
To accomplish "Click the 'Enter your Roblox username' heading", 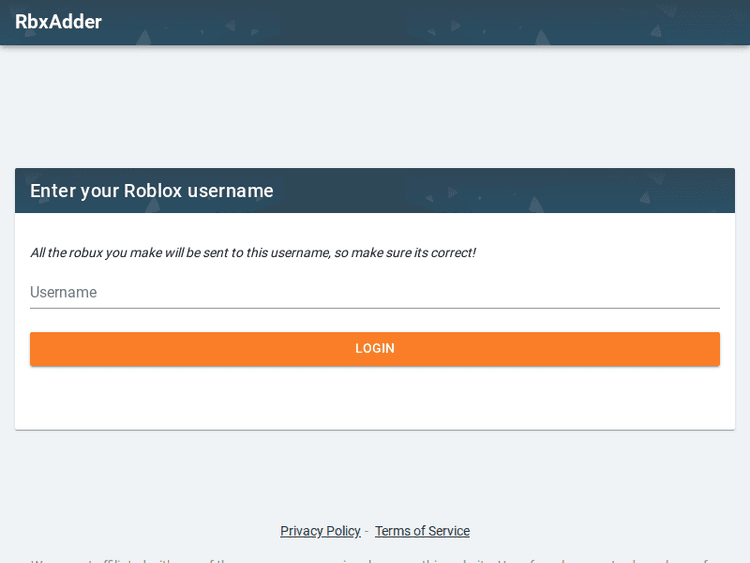I will [152, 191].
